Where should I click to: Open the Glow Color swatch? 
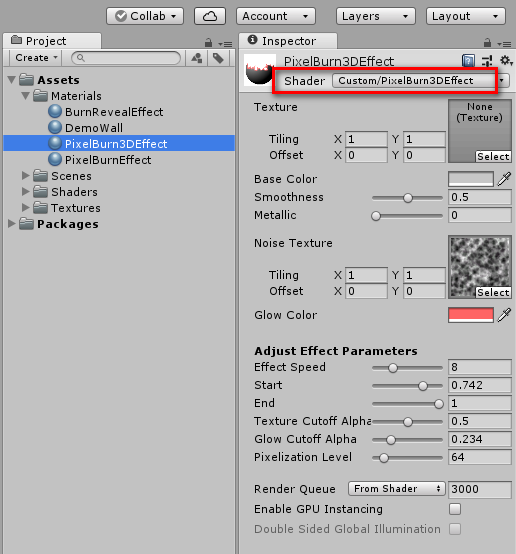click(x=471, y=315)
